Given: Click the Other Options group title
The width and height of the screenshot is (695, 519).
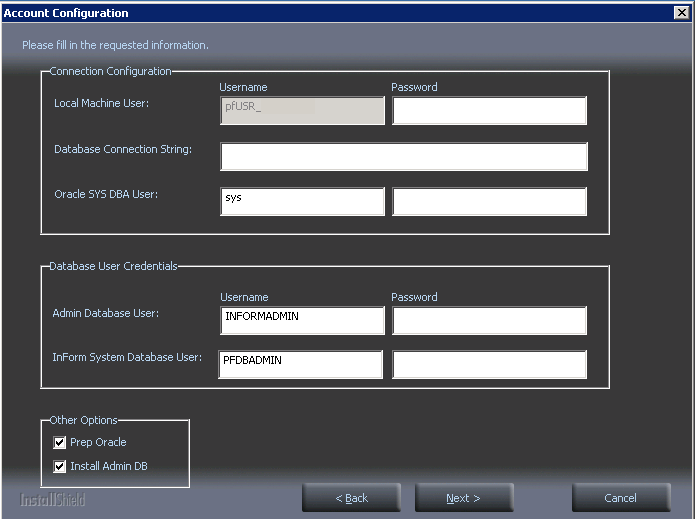Looking at the screenshot, I should coord(83,420).
